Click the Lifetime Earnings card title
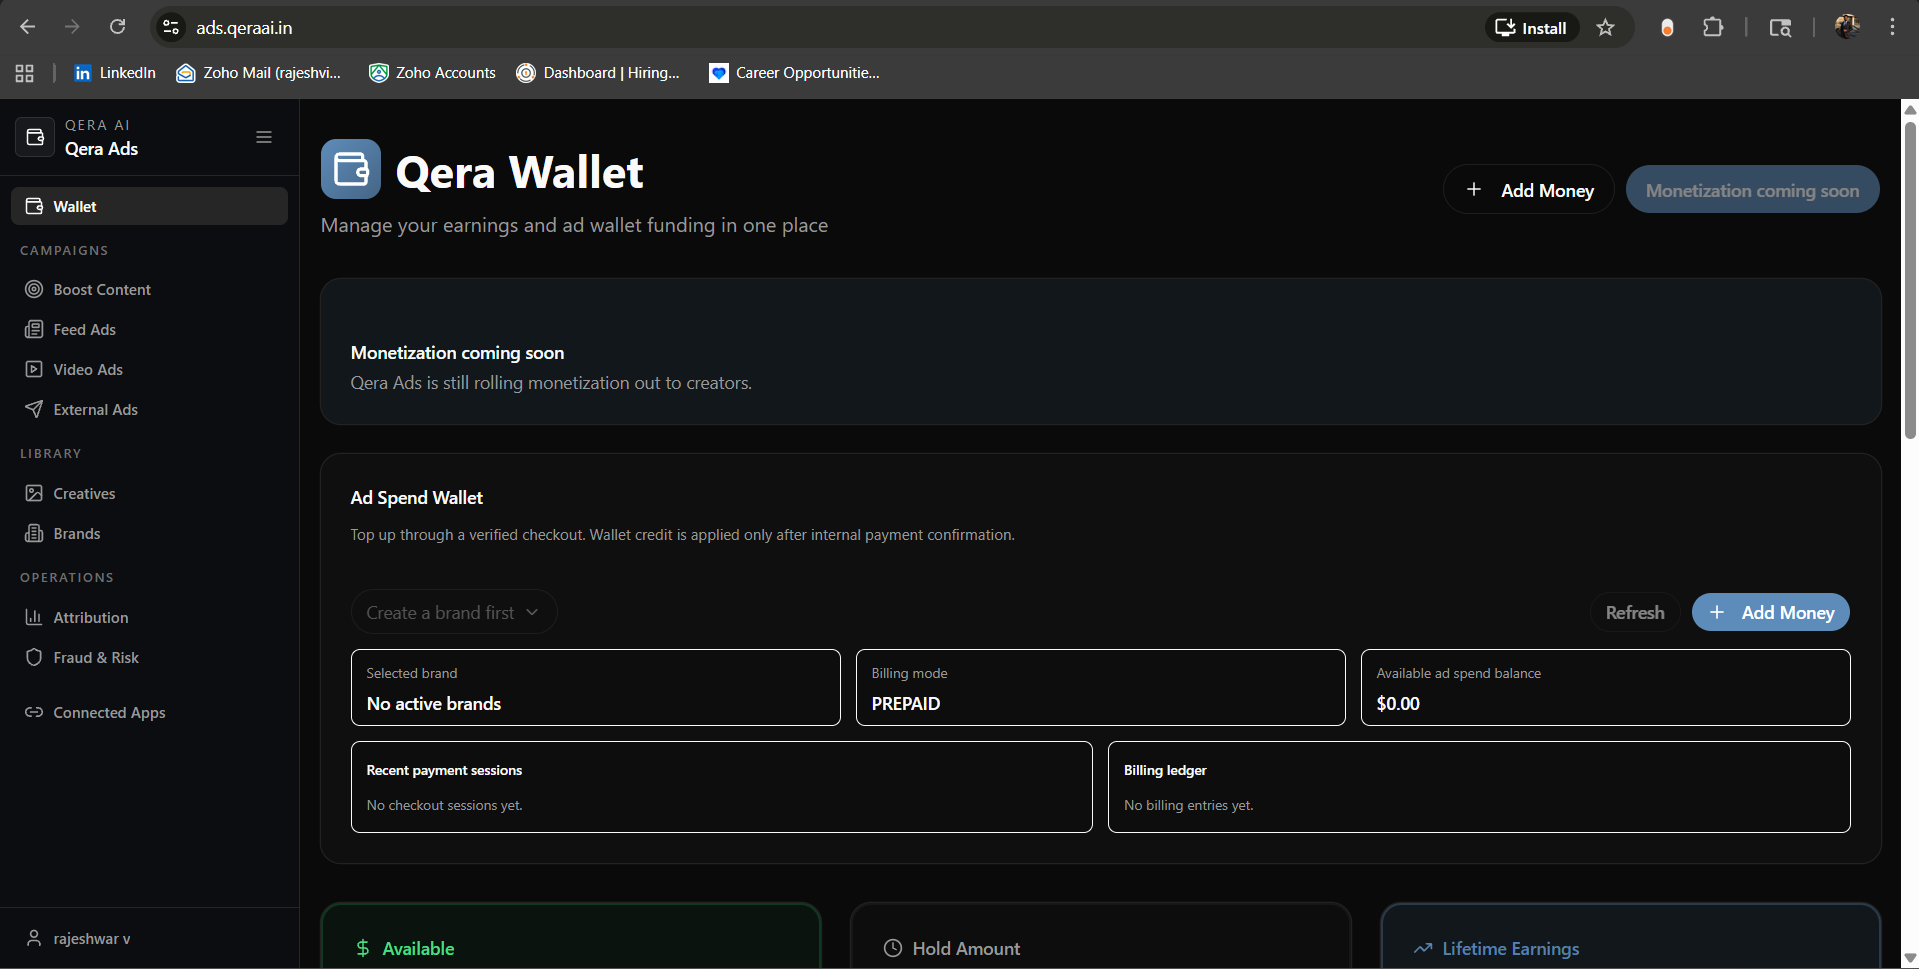This screenshot has height=969, width=1919. tap(1511, 948)
